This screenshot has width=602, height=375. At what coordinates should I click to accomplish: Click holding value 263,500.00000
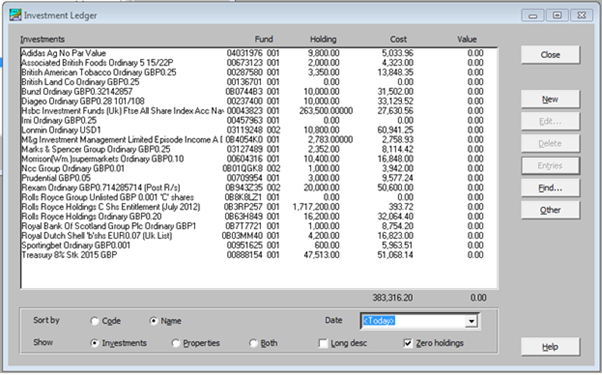click(326, 111)
